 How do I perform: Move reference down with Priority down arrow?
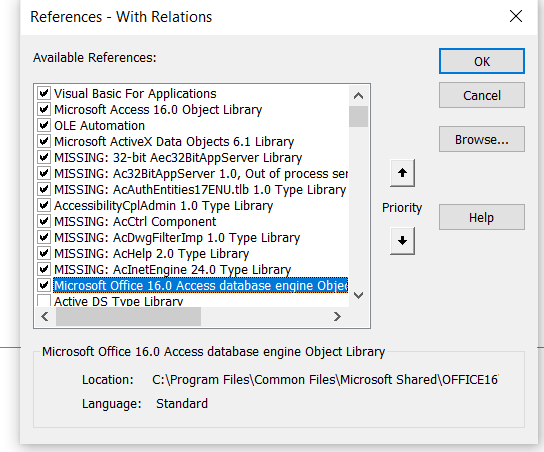(x=402, y=241)
